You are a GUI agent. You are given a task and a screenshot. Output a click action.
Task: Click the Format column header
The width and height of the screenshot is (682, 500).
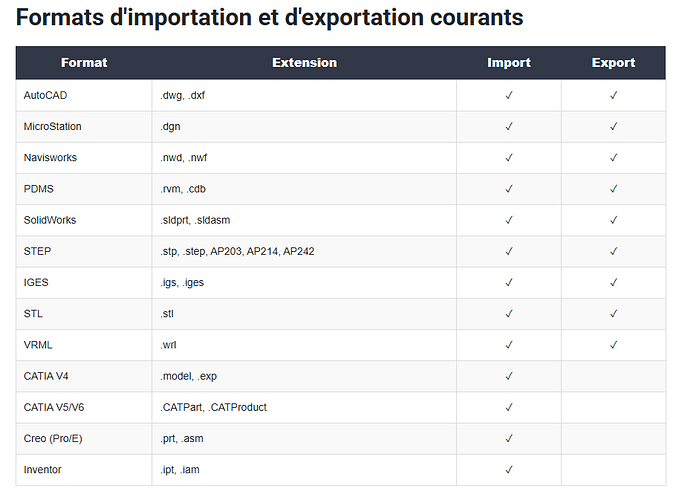[x=84, y=63]
